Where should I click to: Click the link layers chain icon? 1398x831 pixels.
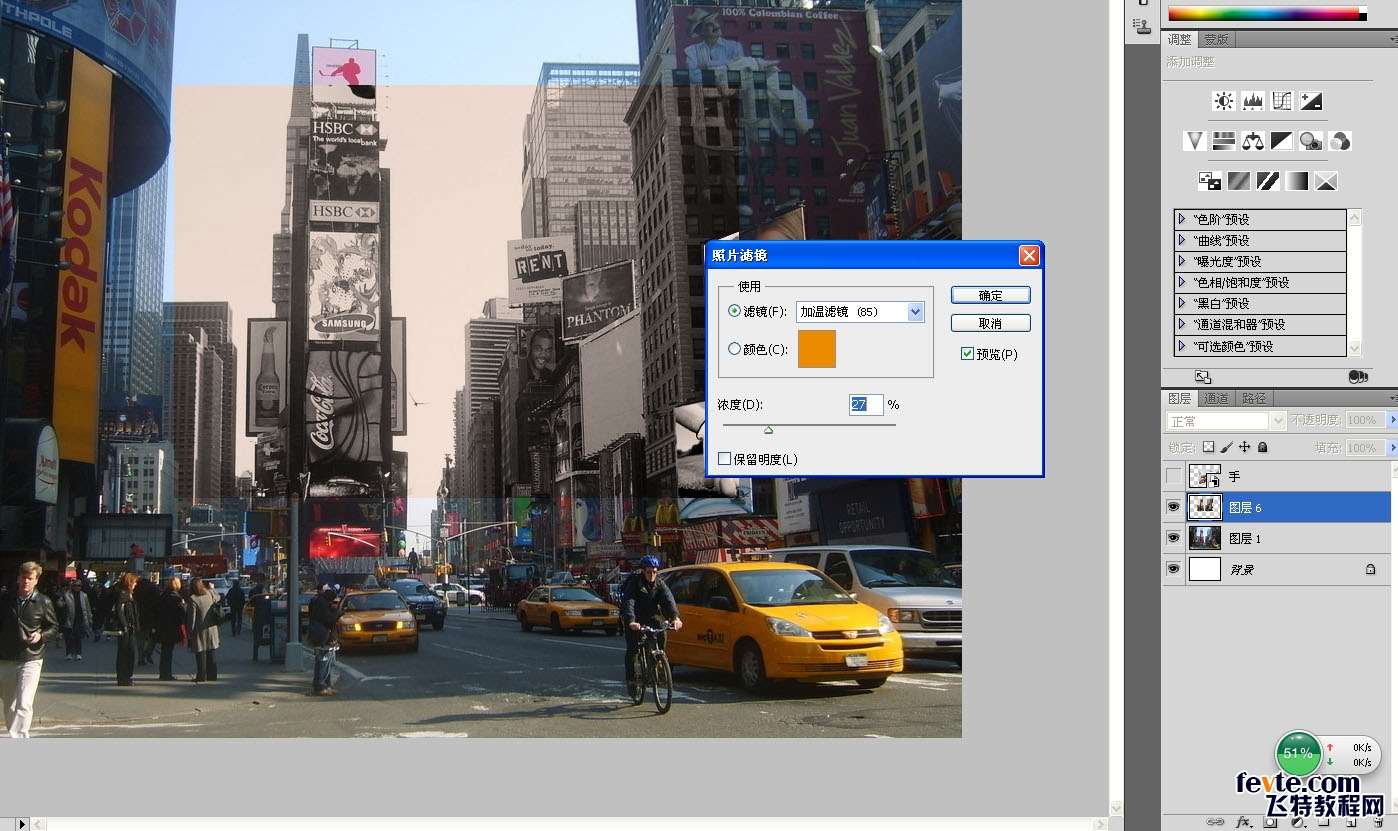(x=1215, y=822)
